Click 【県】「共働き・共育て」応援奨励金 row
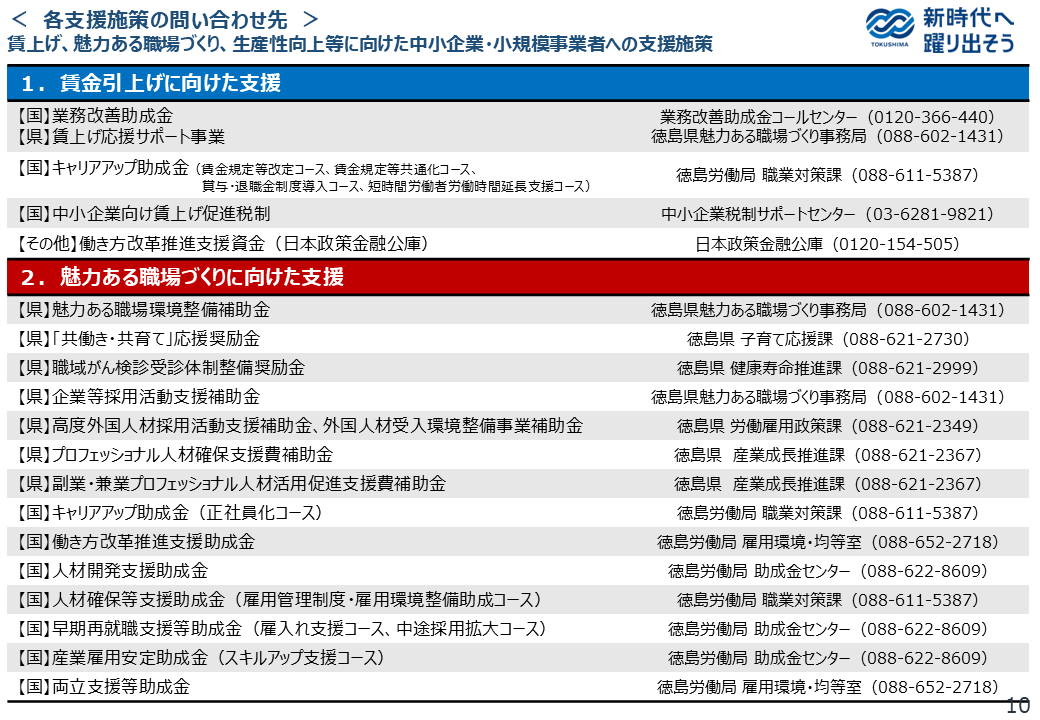This screenshot has height=720, width=1040. point(518,339)
